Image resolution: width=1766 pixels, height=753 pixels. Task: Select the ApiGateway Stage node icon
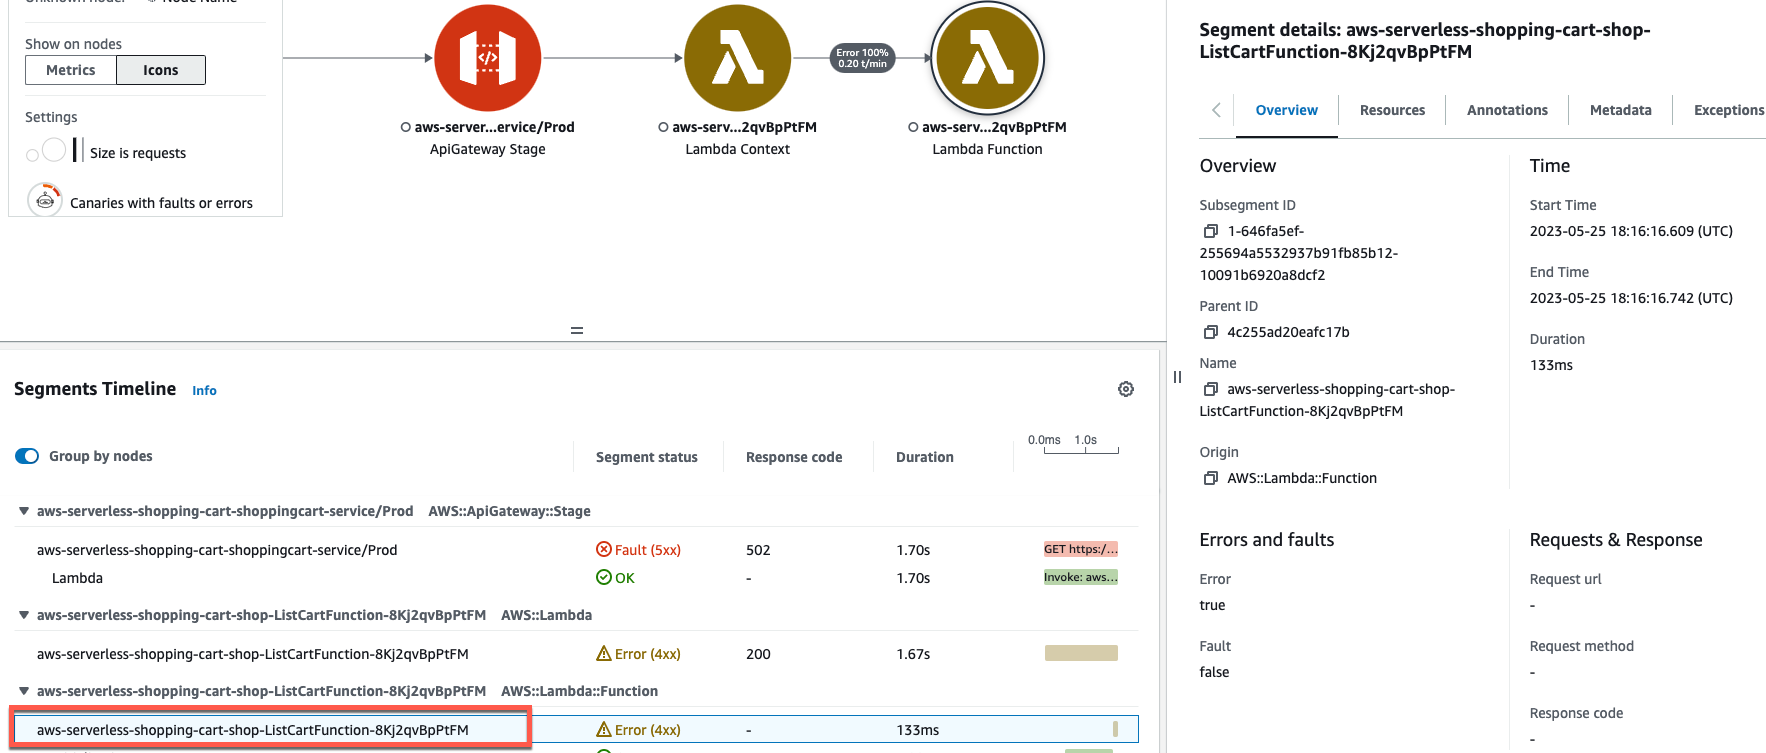[488, 58]
